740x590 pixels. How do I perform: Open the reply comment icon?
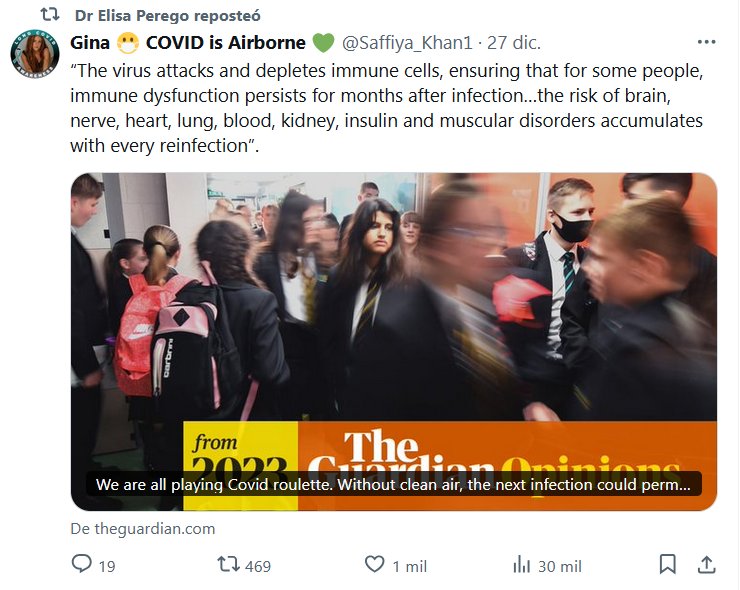point(81,564)
